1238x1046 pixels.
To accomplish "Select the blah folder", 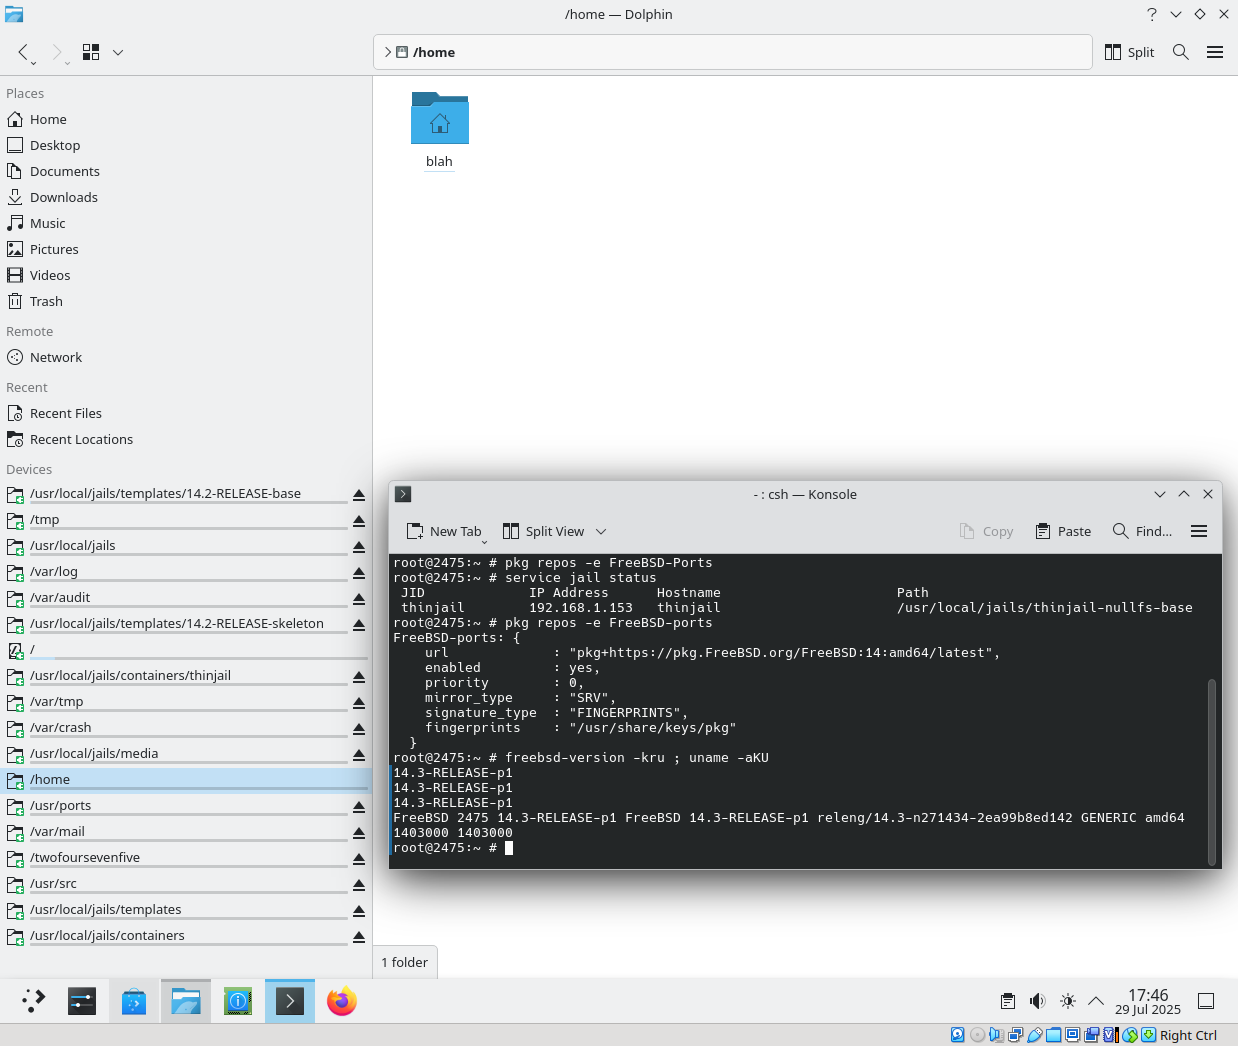I will (x=439, y=131).
